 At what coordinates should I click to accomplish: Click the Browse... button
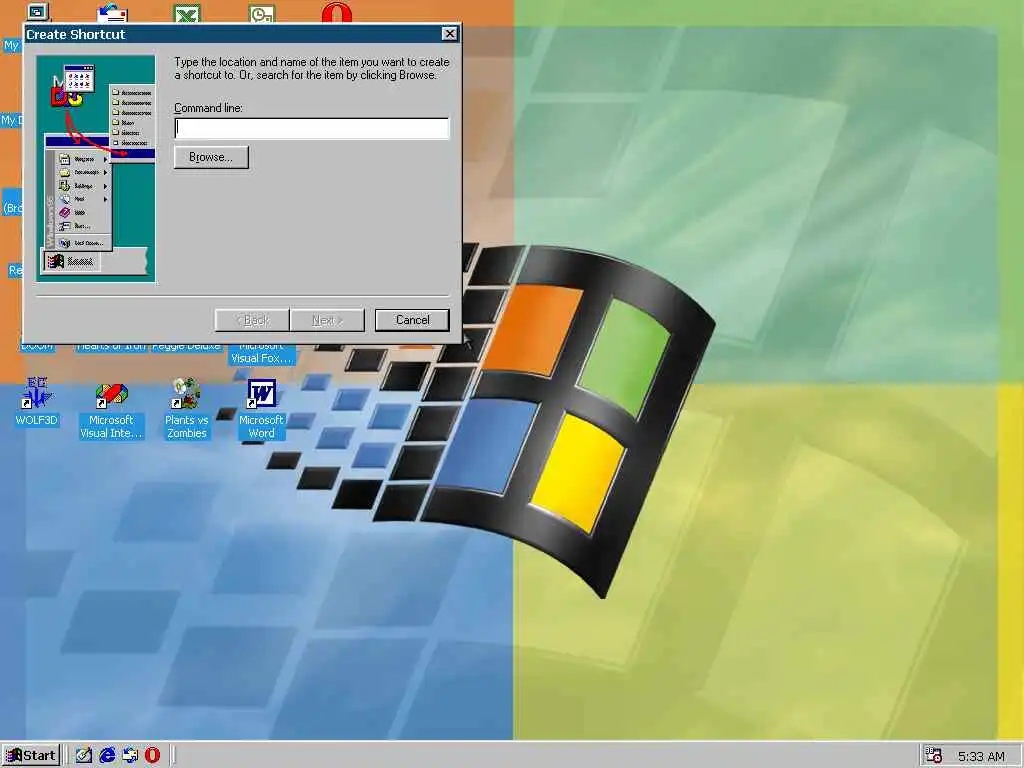pos(211,157)
